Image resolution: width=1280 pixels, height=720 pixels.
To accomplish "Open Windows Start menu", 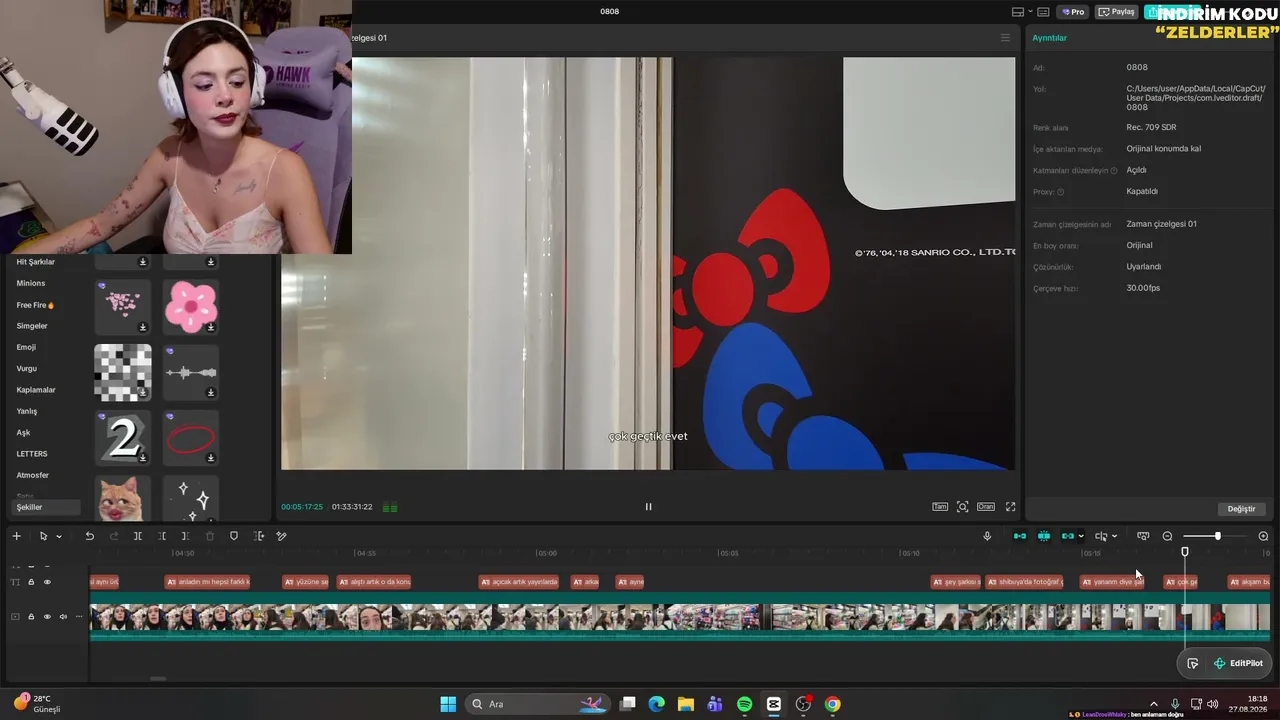I will 448,704.
